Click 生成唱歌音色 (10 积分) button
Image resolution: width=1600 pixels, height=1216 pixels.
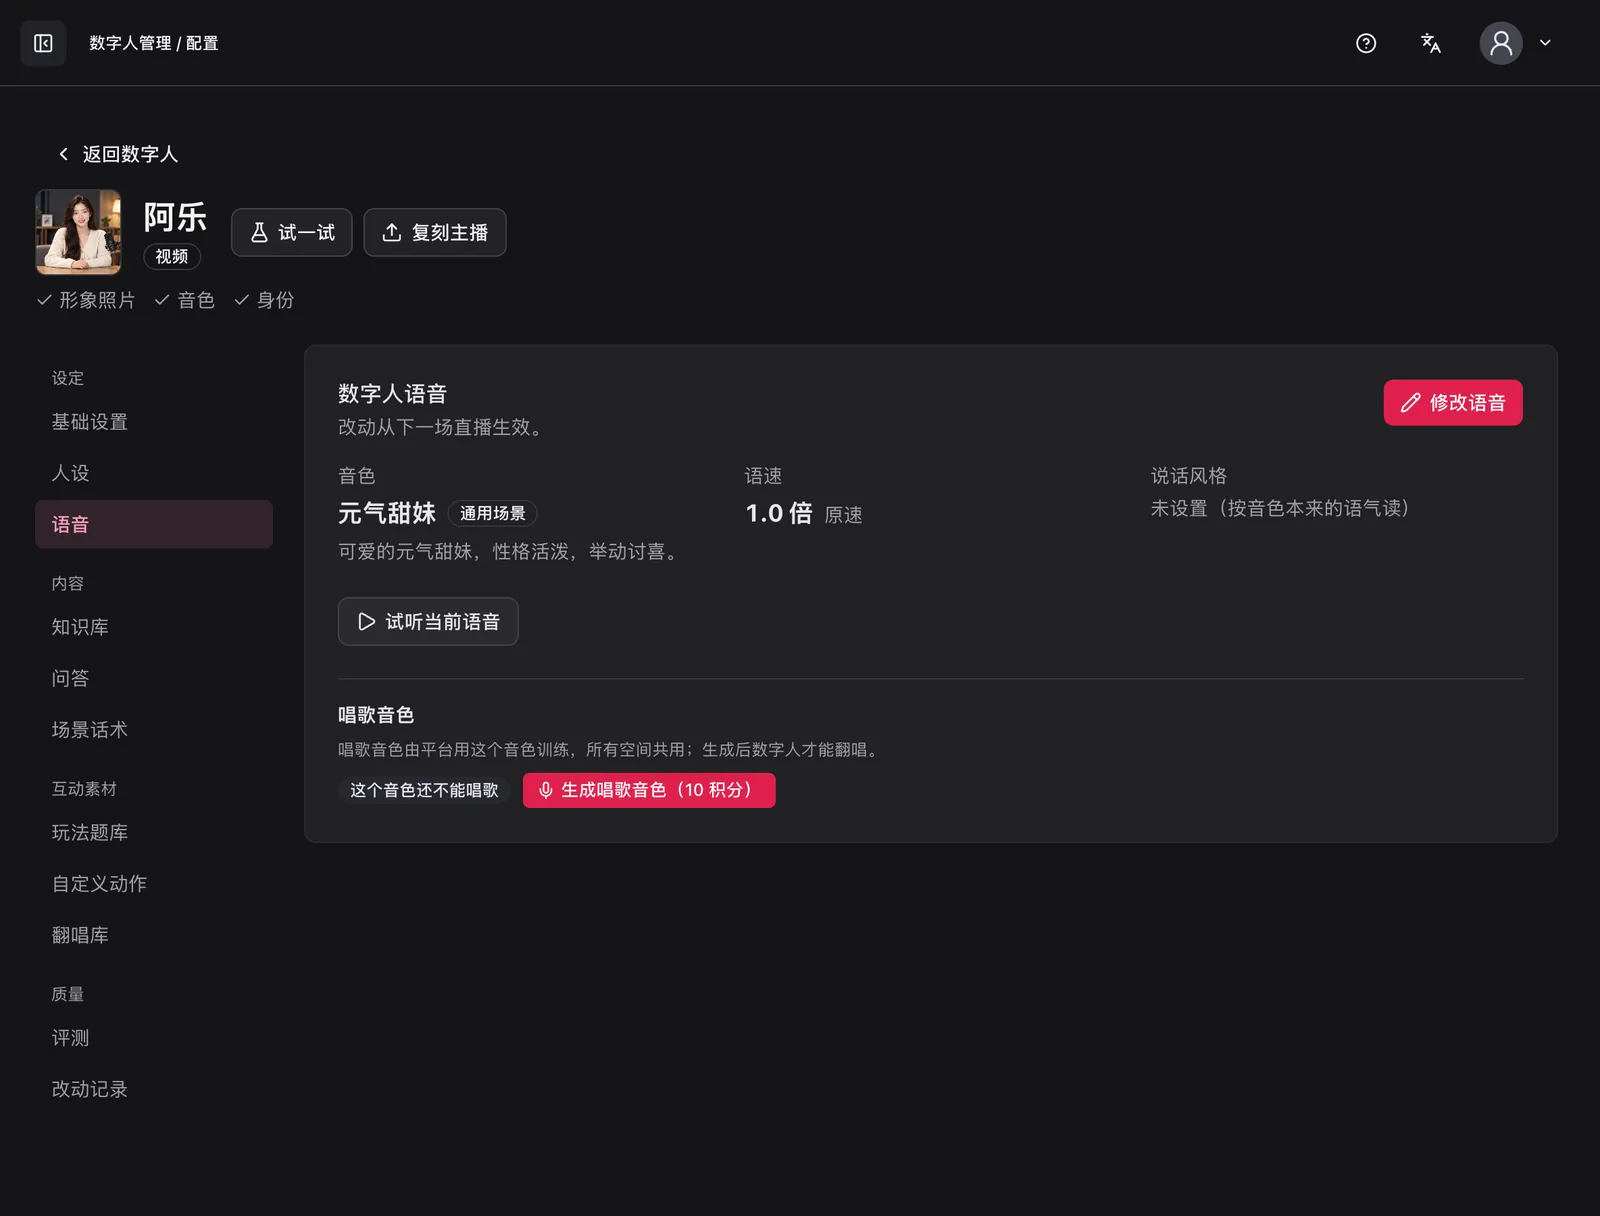649,790
